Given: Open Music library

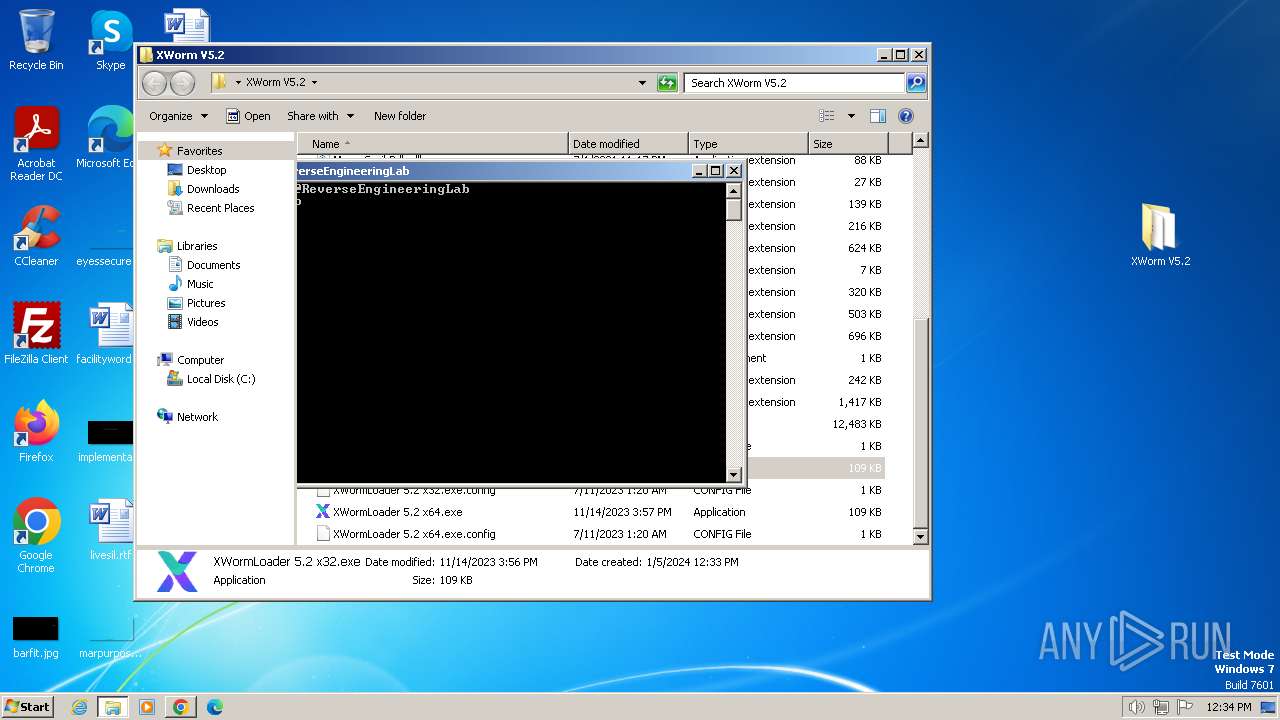Looking at the screenshot, I should coord(200,284).
